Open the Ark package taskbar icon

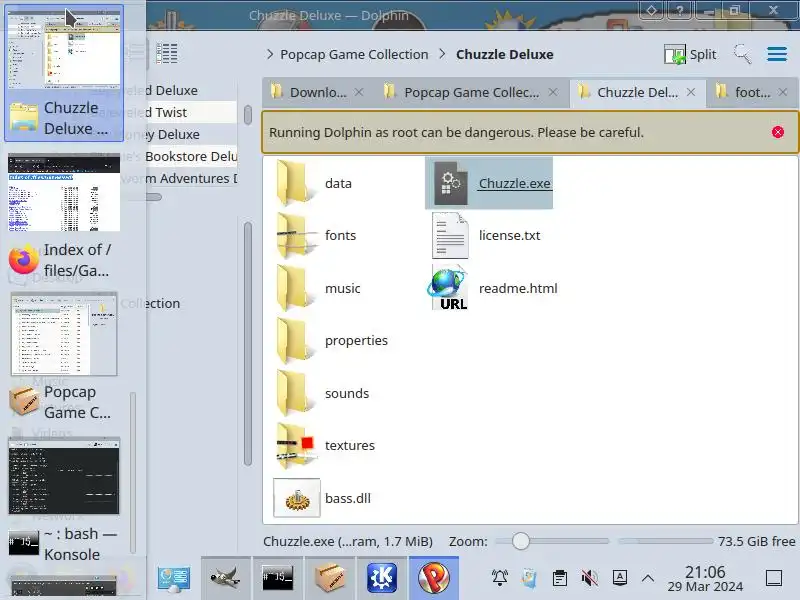330,578
